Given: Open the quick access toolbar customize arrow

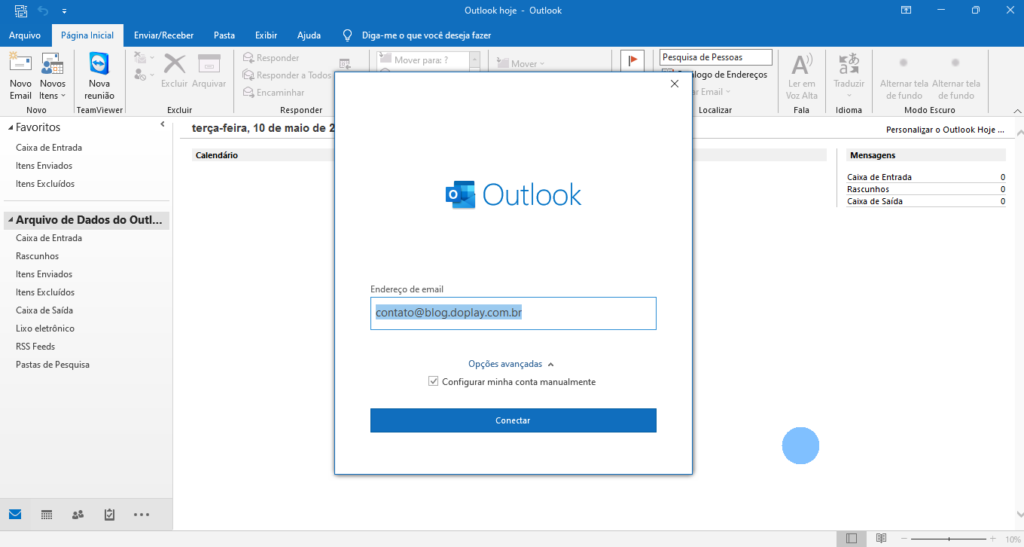Looking at the screenshot, I should coord(64,11).
